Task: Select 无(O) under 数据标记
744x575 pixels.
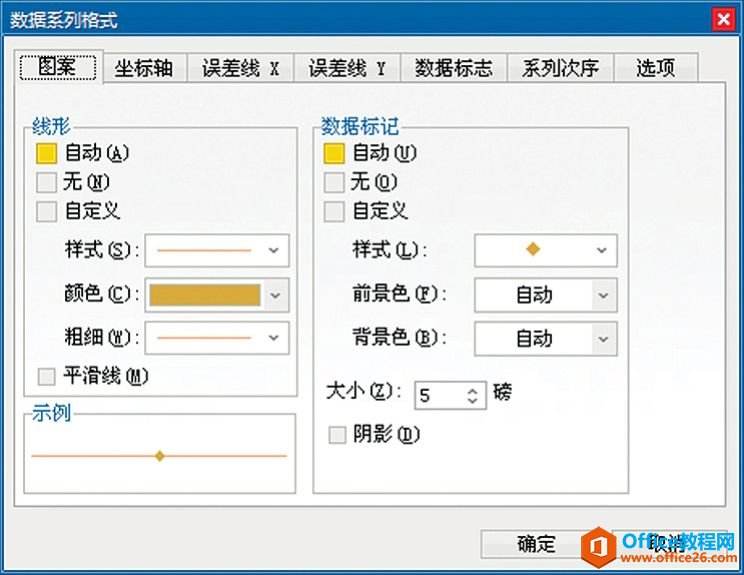Action: [x=334, y=183]
